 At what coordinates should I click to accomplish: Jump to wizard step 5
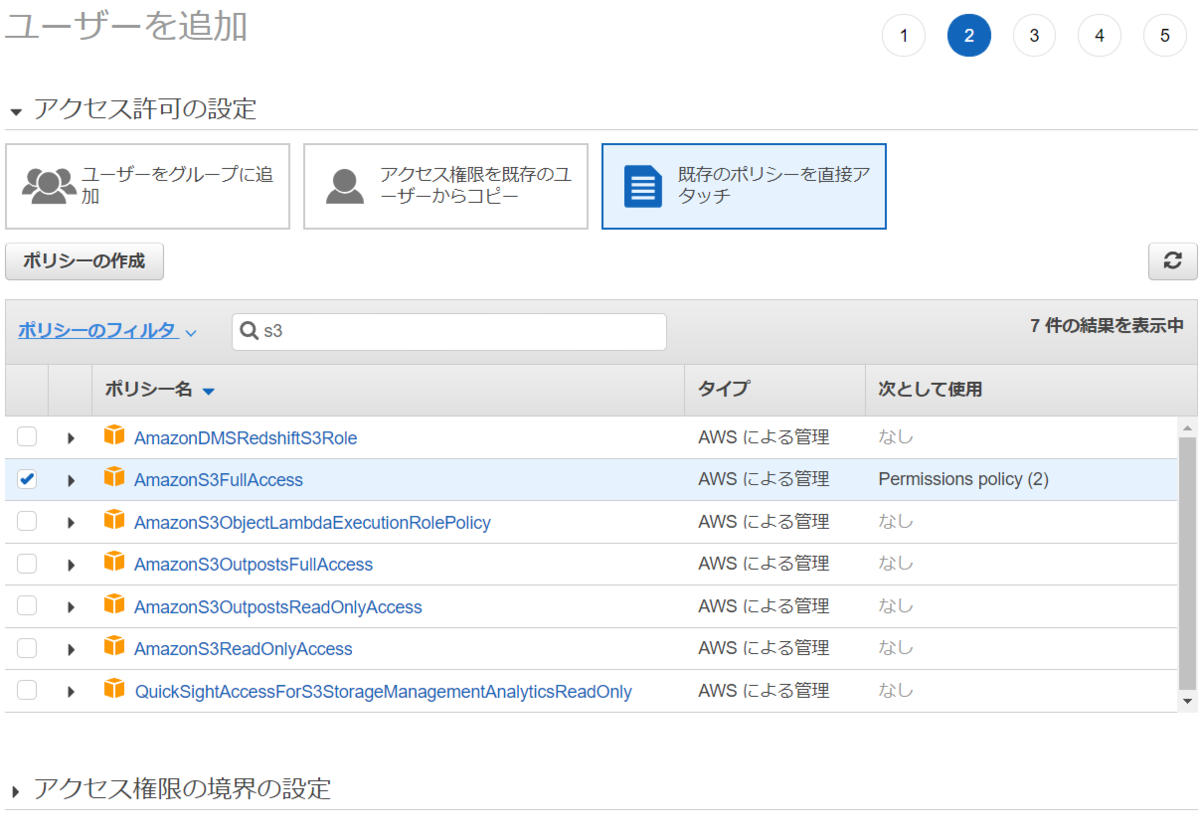point(1165,36)
